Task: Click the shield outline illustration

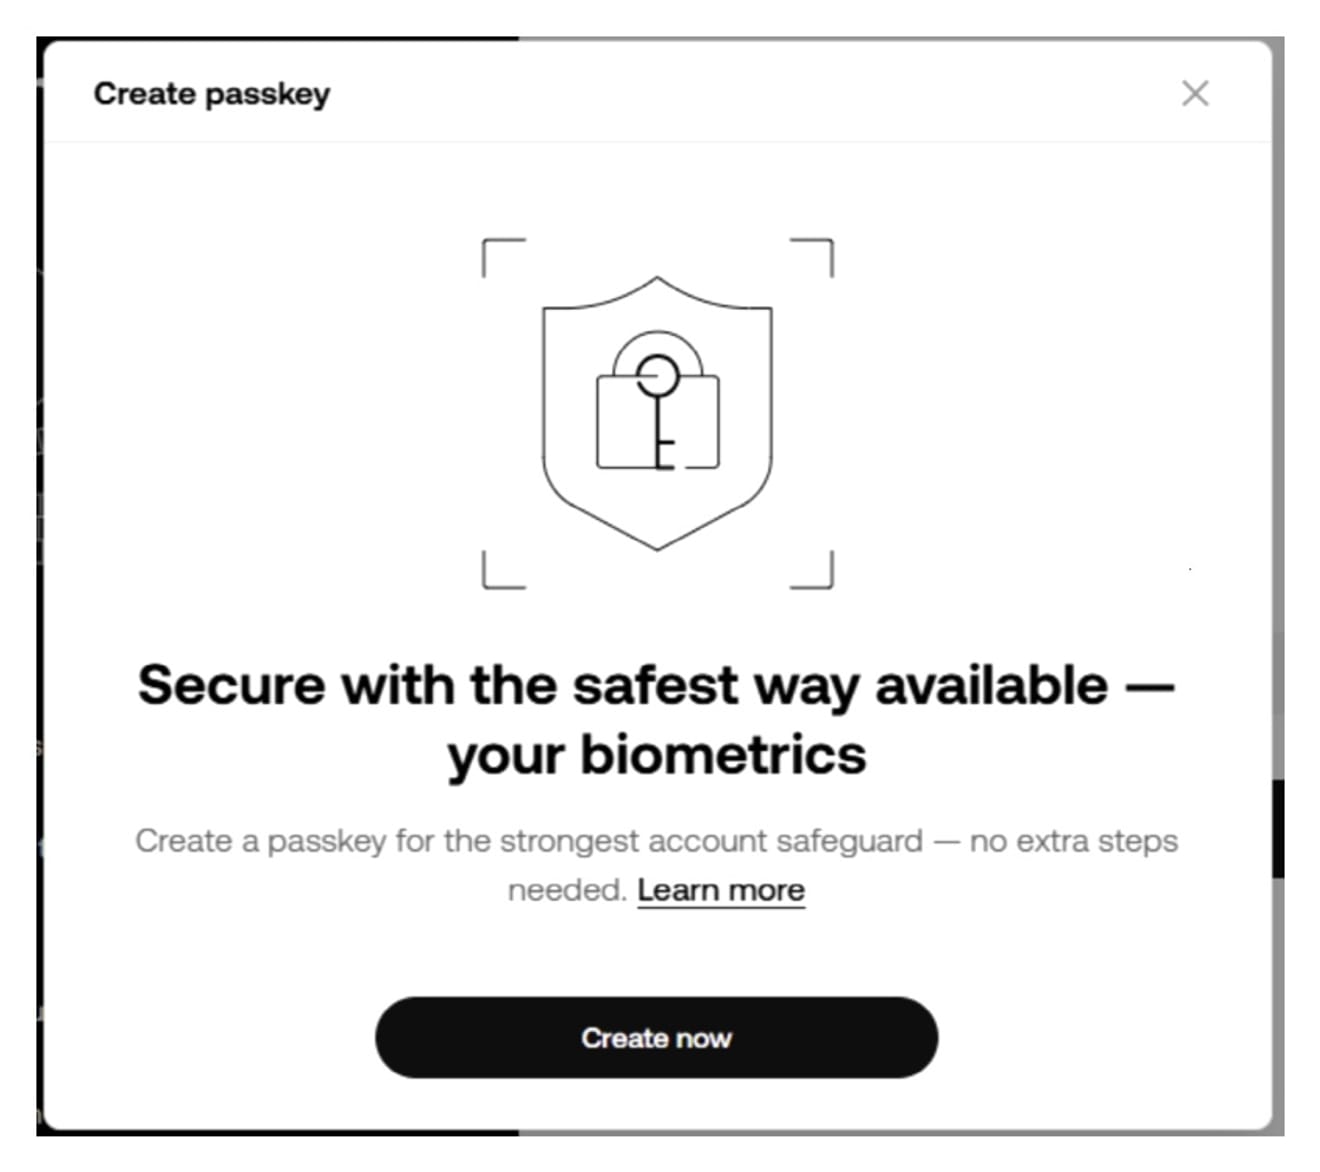Action: 657,412
